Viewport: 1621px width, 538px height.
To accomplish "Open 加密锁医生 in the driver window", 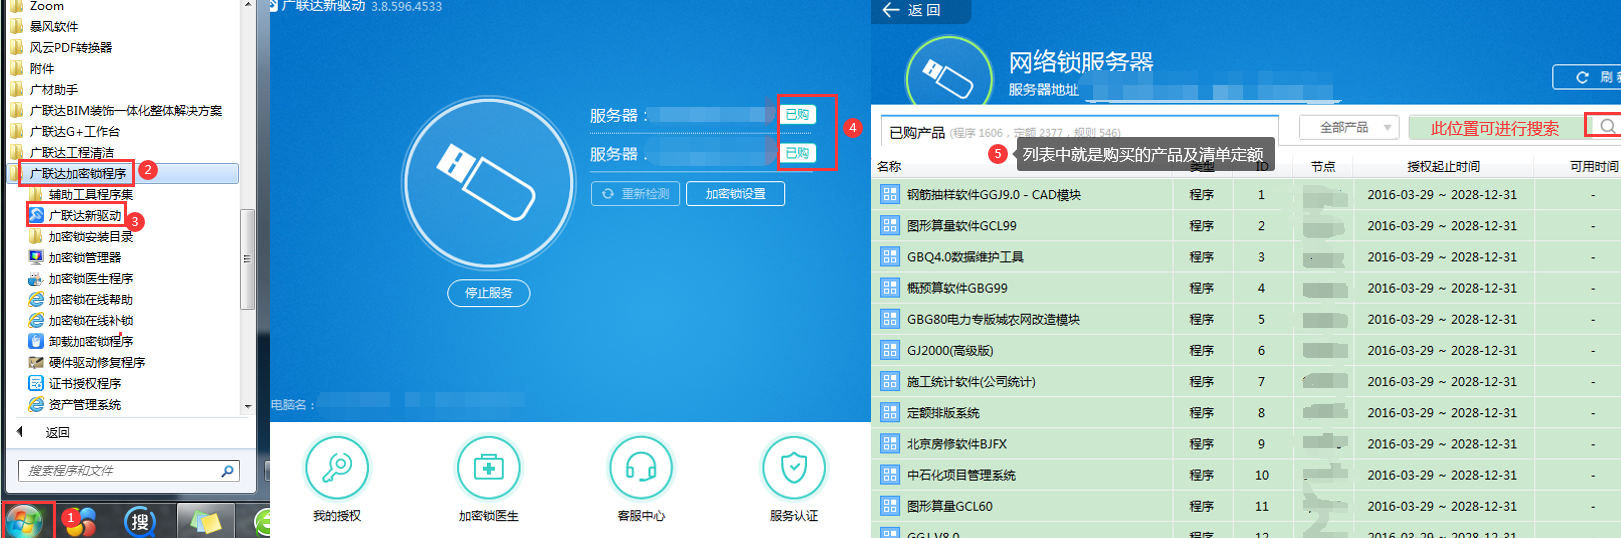I will pyautogui.click(x=489, y=467).
